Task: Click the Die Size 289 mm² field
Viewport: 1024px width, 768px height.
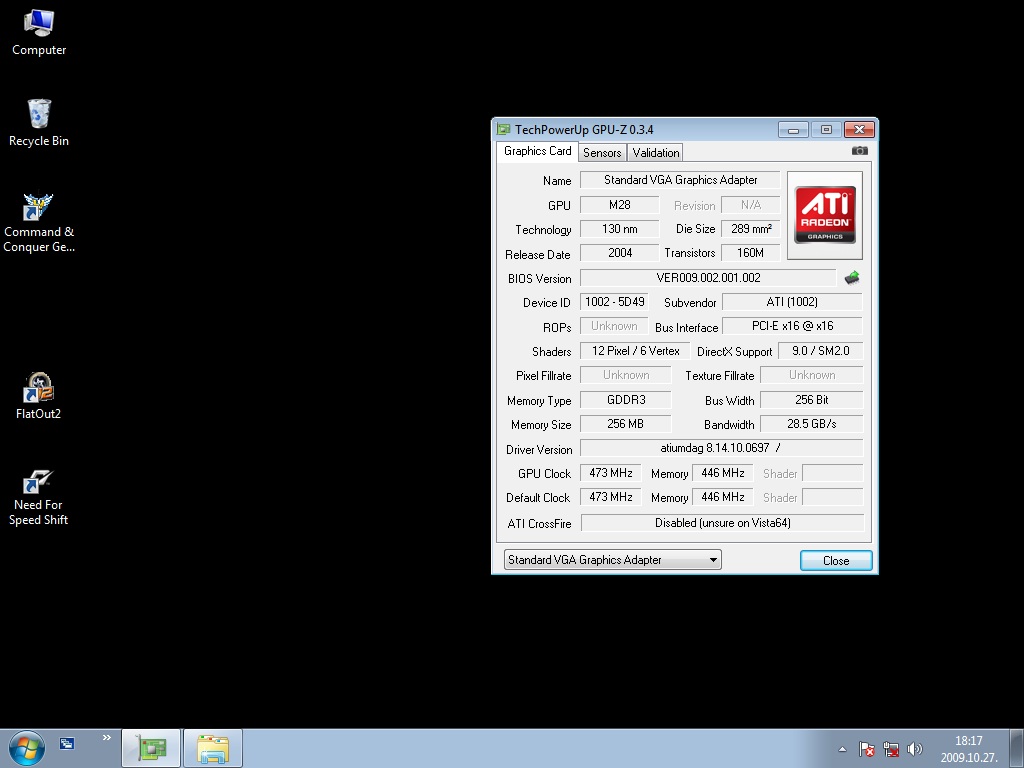Action: point(750,229)
